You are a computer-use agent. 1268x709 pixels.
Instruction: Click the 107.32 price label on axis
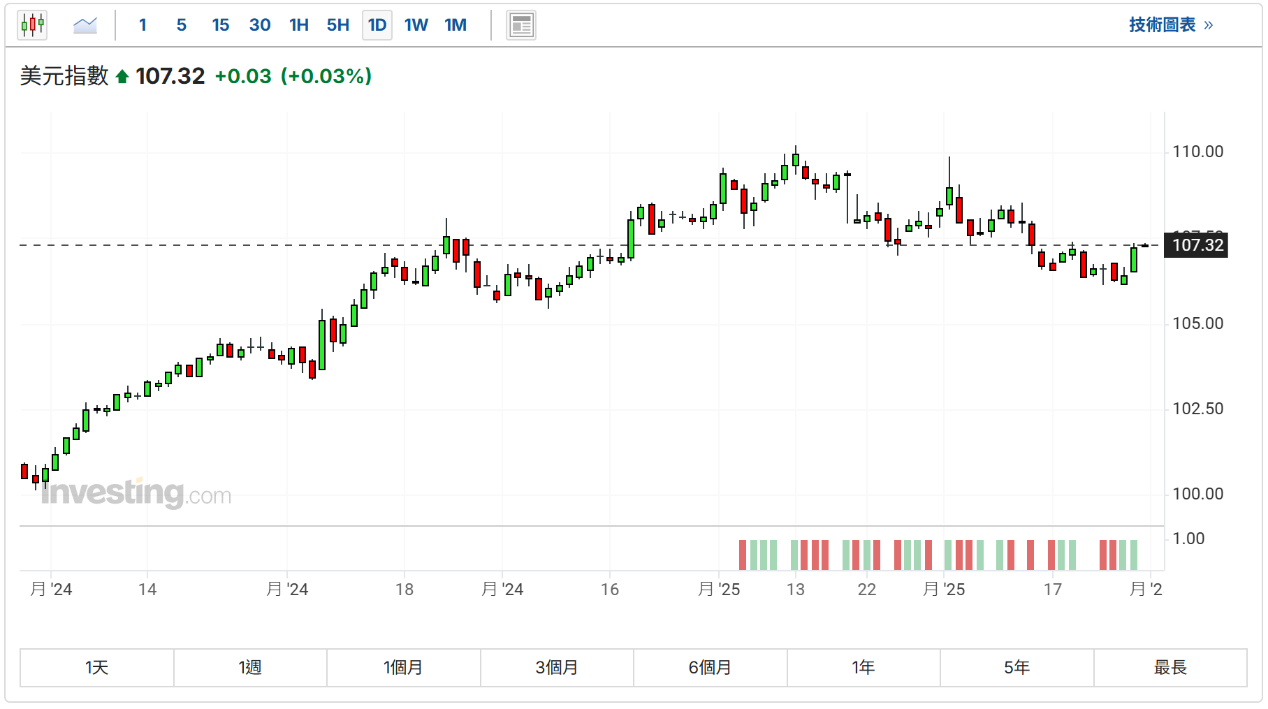click(x=1198, y=245)
